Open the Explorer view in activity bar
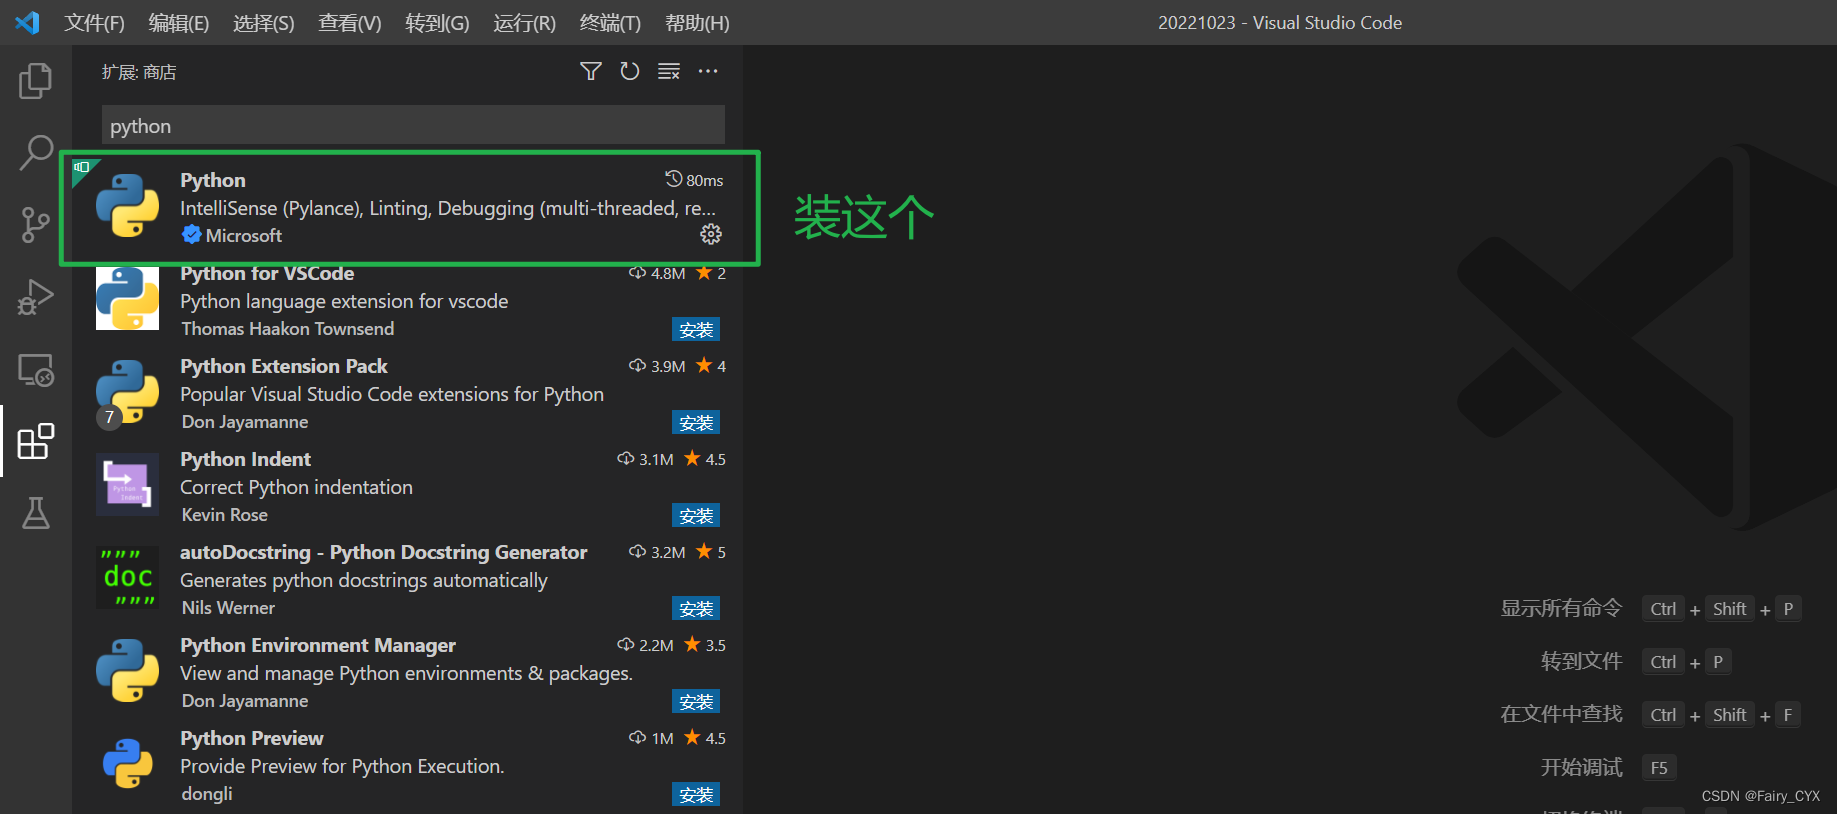Viewport: 1837px width, 814px height. pyautogui.click(x=36, y=81)
